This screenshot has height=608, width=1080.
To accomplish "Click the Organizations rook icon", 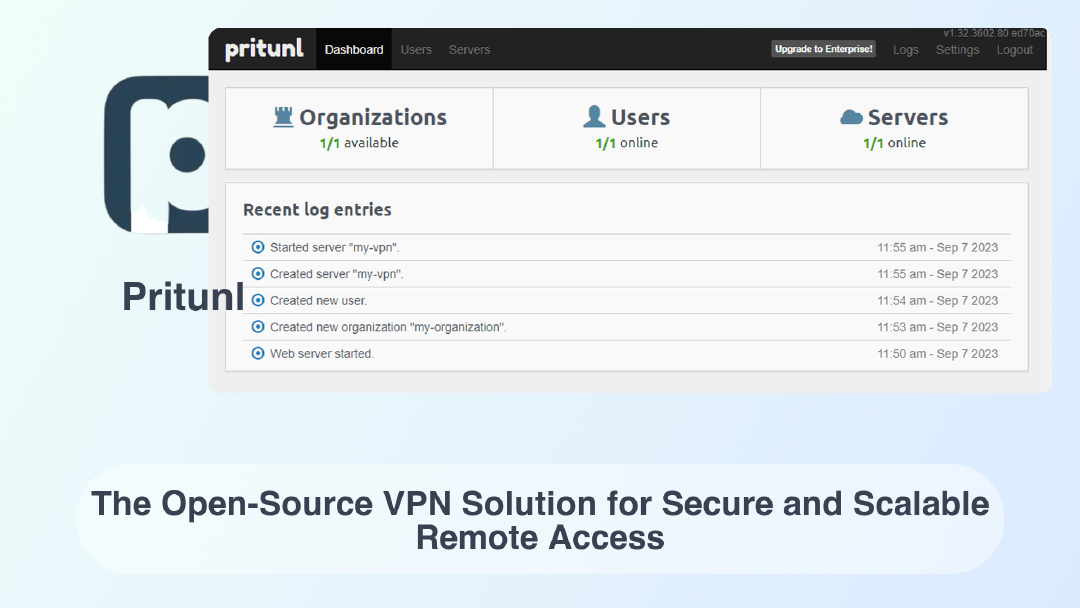I will [284, 117].
